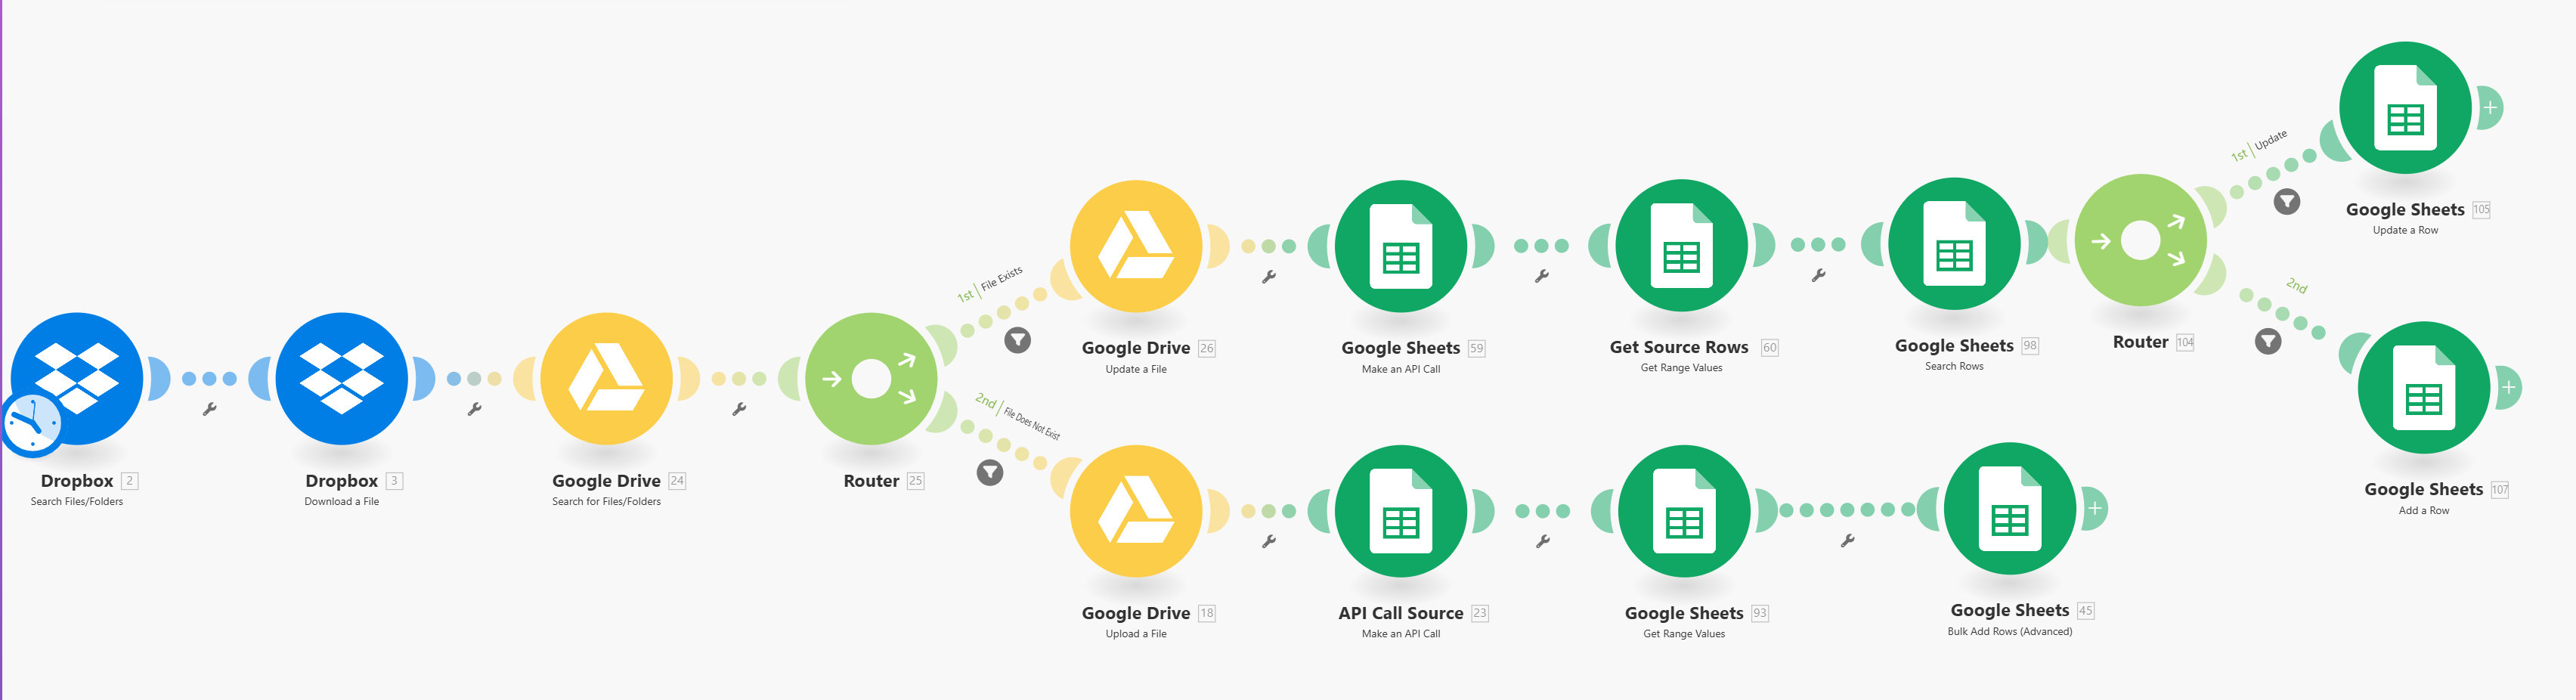Click the "Update a File" subtitle text
This screenshot has height=700, width=2576.
coord(1136,370)
